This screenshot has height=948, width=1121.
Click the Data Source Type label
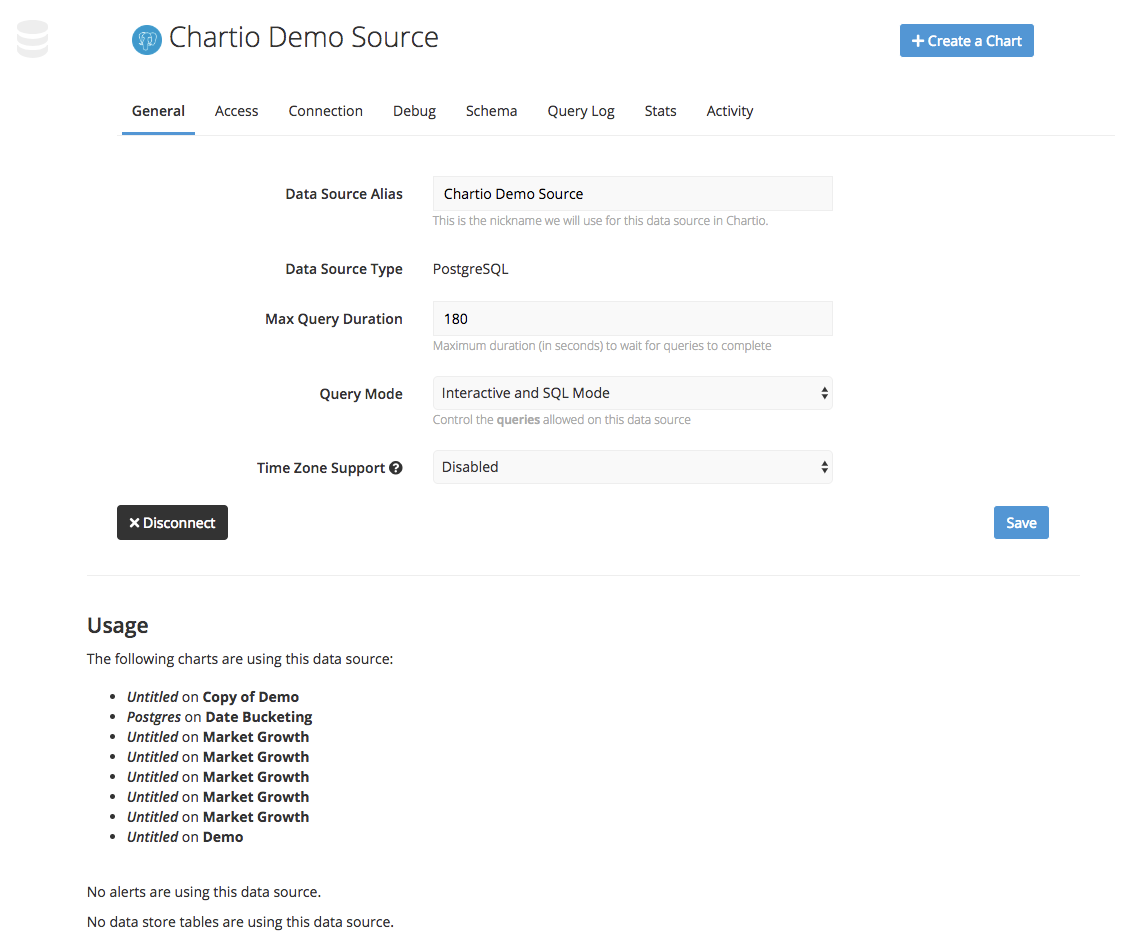point(344,269)
